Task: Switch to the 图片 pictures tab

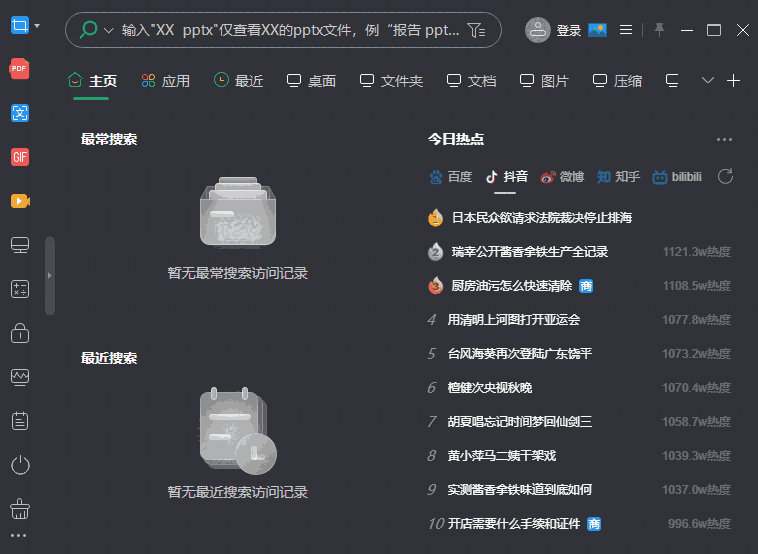Action: (545, 81)
